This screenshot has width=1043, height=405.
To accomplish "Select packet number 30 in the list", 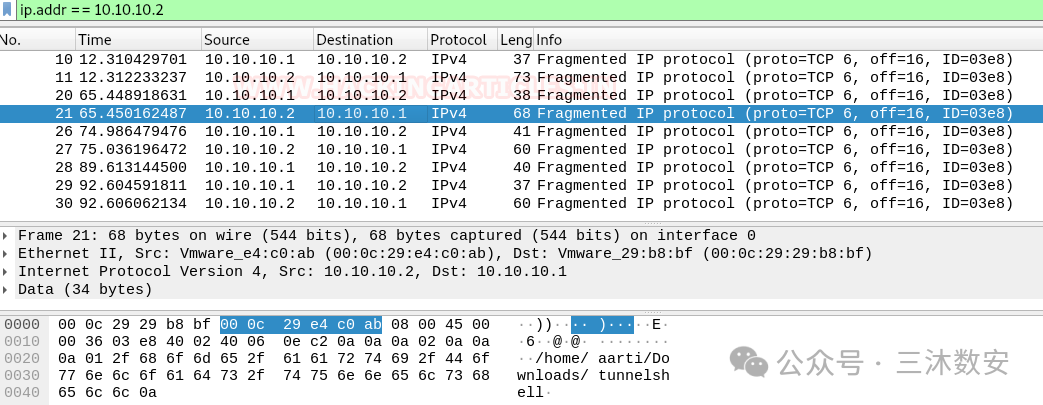I will 522,203.
